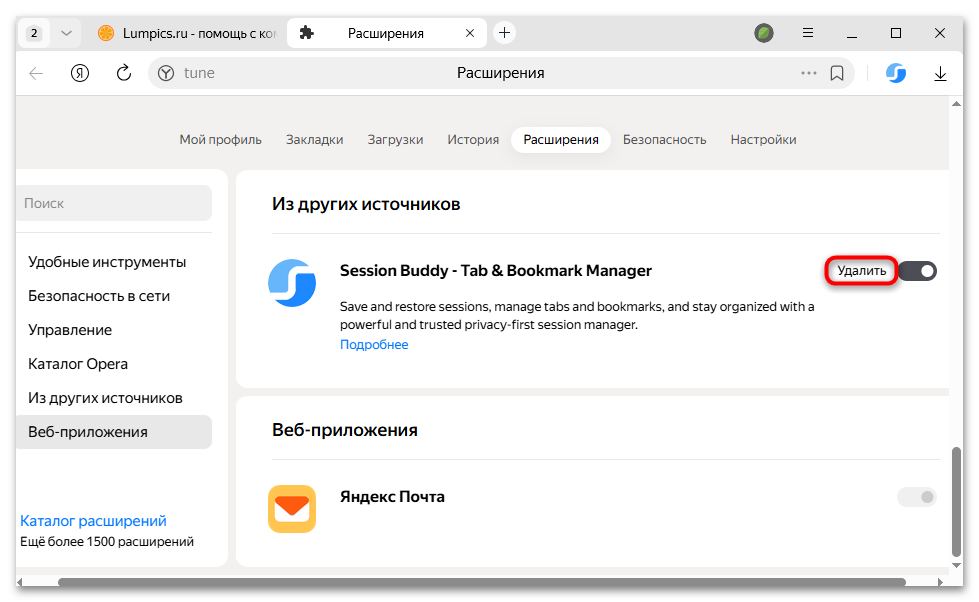Screen dimensions: 979x602
Task: Click the horizontal scrollbar thumb
Action: [481, 582]
